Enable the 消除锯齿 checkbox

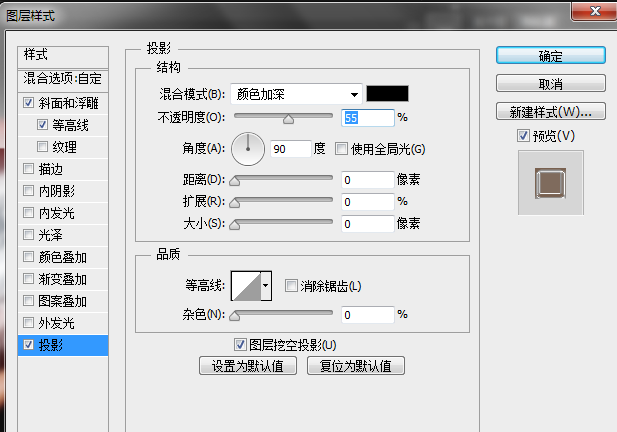(x=292, y=286)
